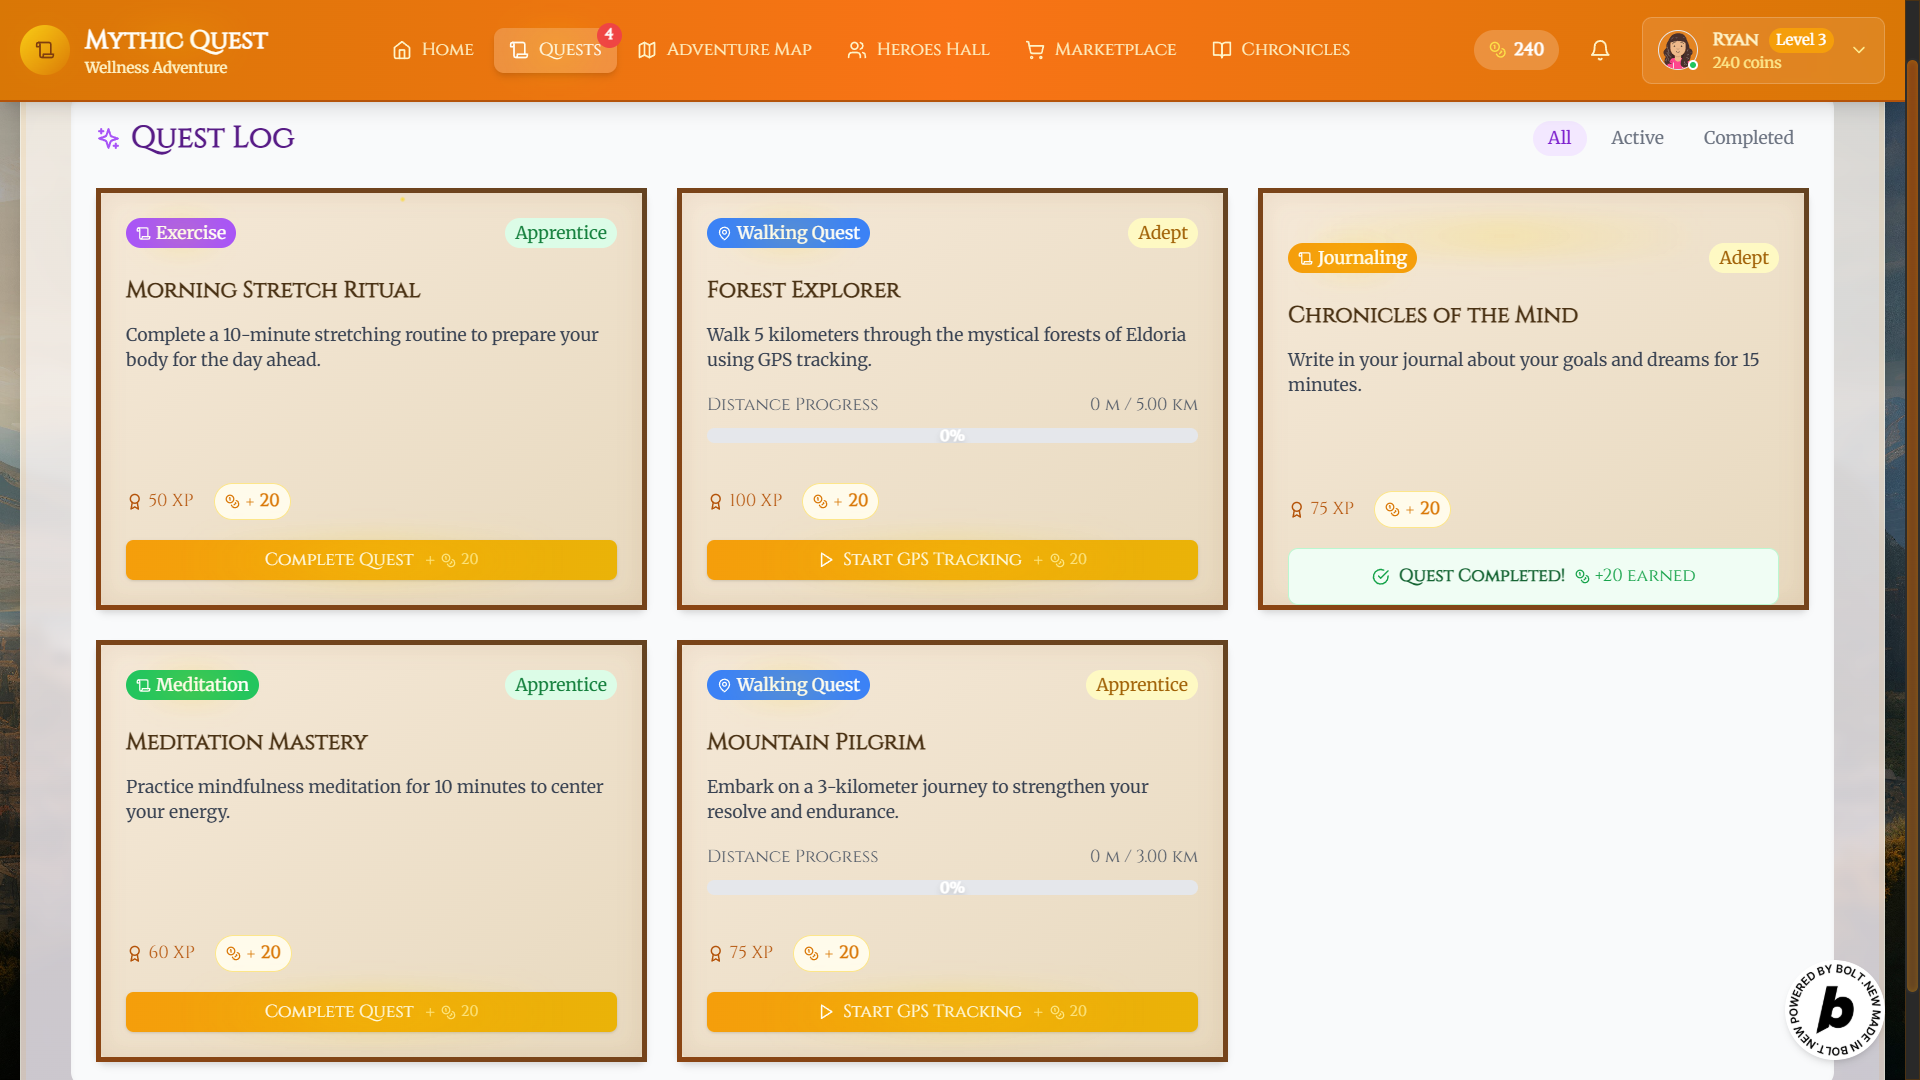Filter quest log to Active quests
Image resolution: width=1920 pixels, height=1080 pixels.
point(1637,138)
